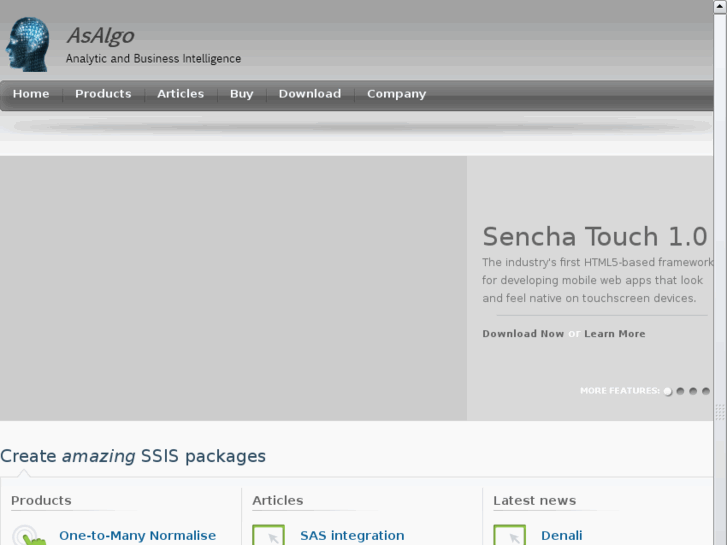The height and width of the screenshot is (545, 727).
Task: Click the Denali news icon
Action: pyautogui.click(x=510, y=536)
